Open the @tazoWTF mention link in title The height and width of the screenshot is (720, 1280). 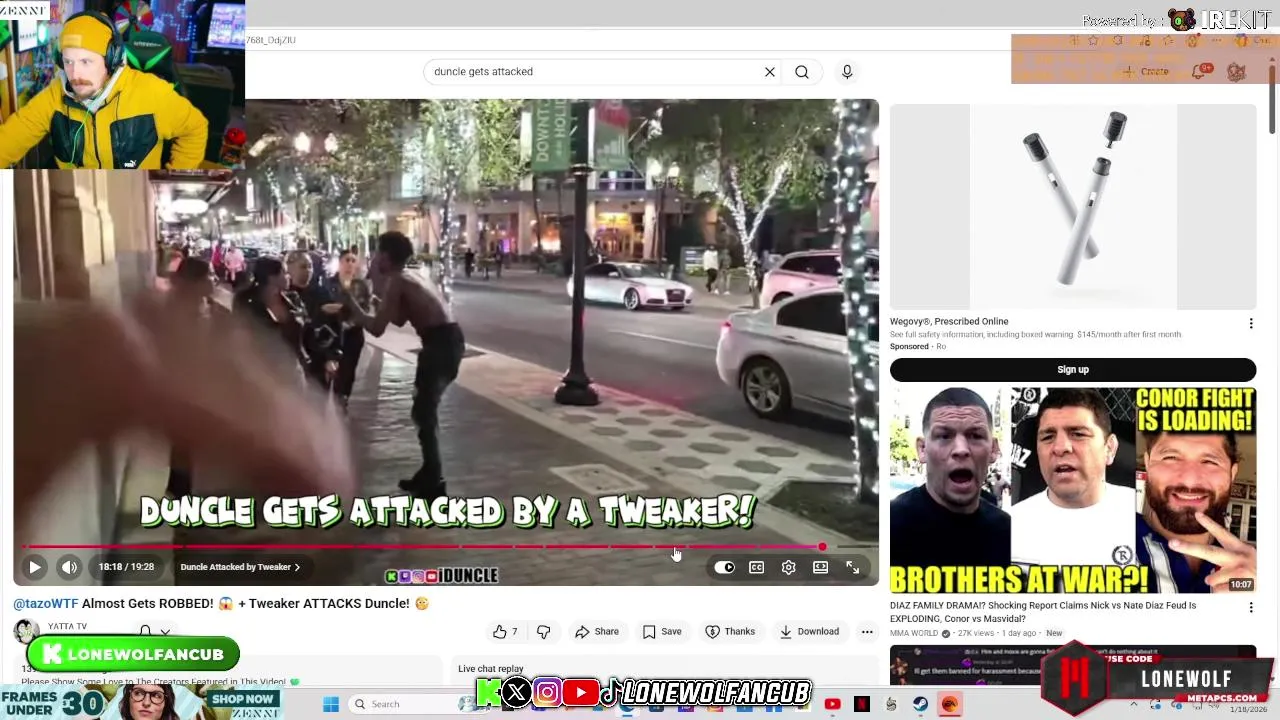(x=46, y=604)
